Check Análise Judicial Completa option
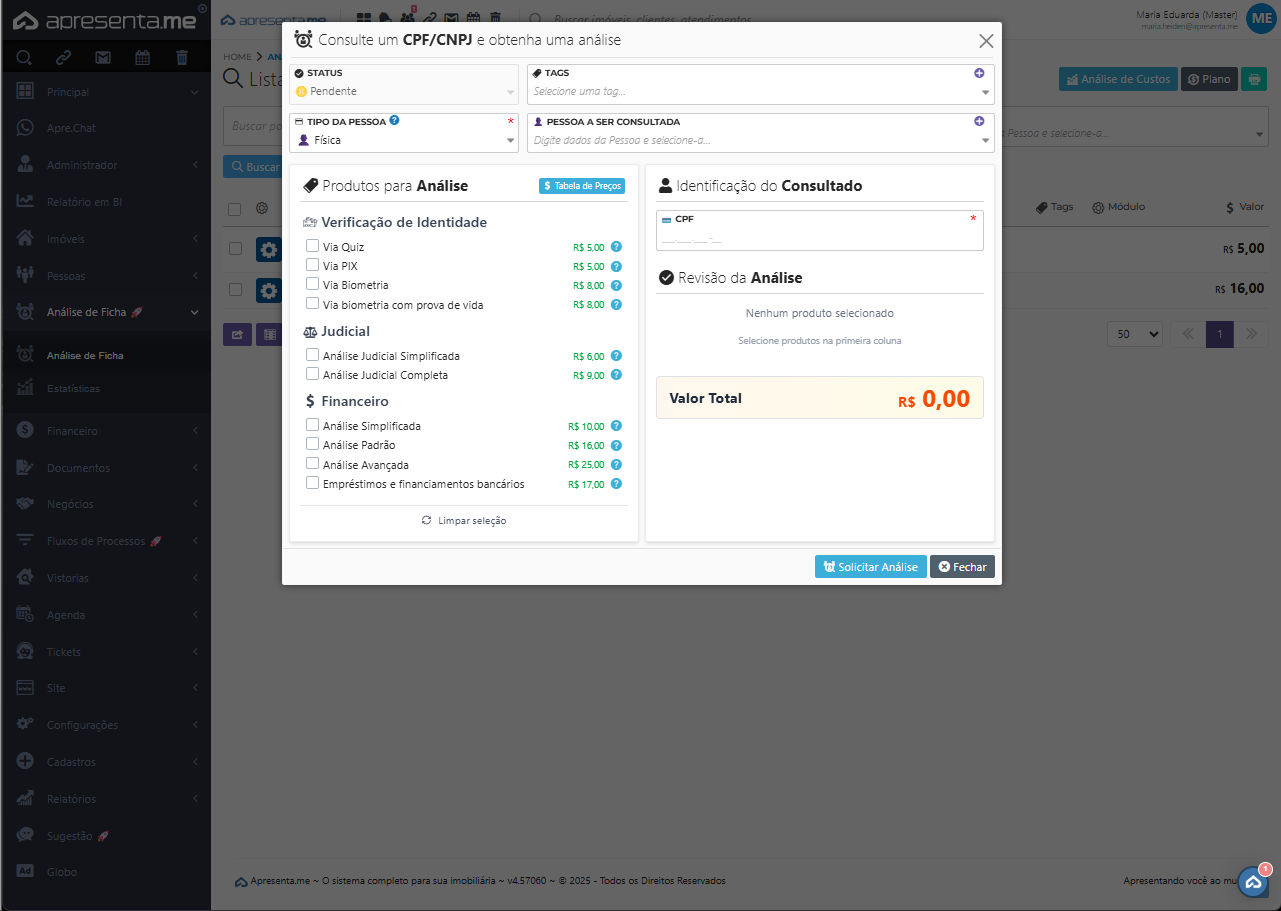Image resolution: width=1281 pixels, height=911 pixels. [313, 374]
